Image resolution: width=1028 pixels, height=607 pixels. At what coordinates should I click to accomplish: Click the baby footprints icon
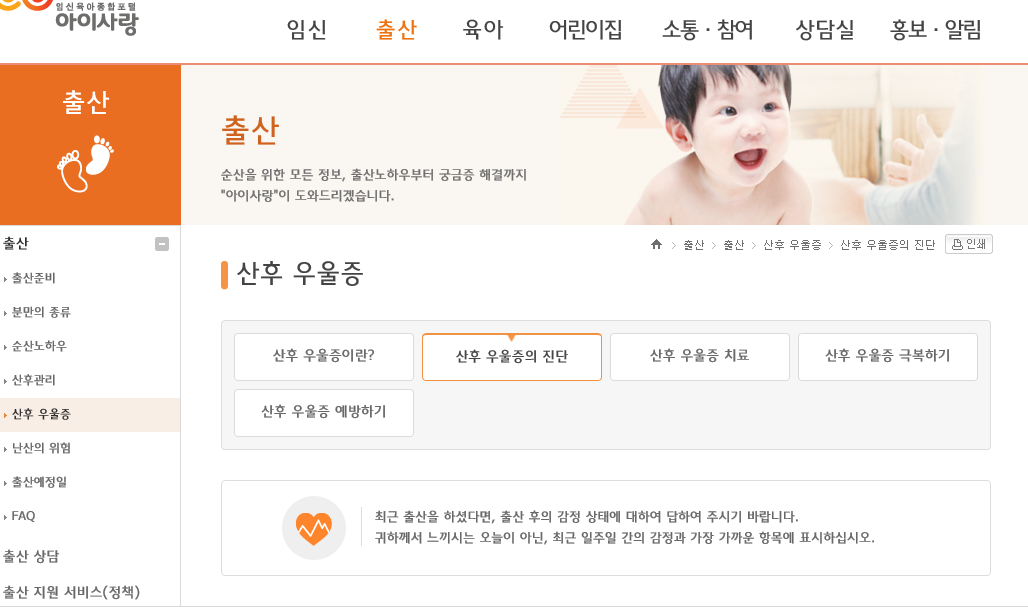click(85, 164)
